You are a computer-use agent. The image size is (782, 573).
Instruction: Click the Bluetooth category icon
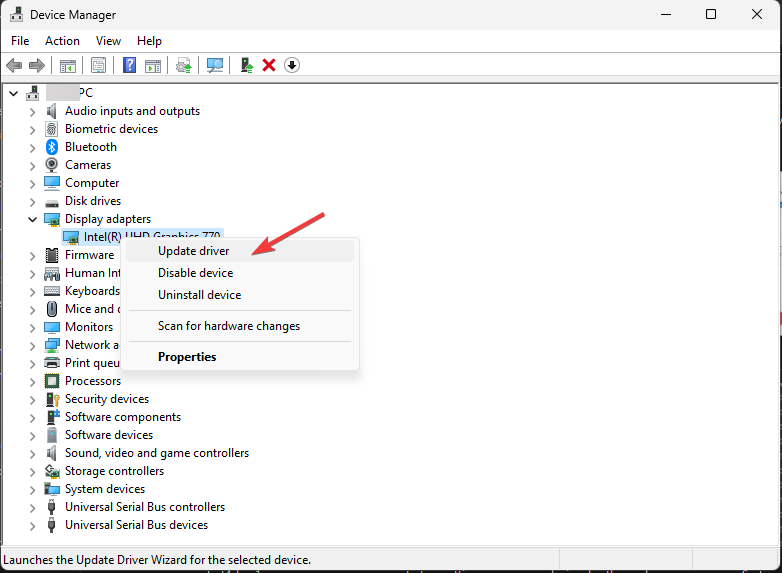pos(52,147)
